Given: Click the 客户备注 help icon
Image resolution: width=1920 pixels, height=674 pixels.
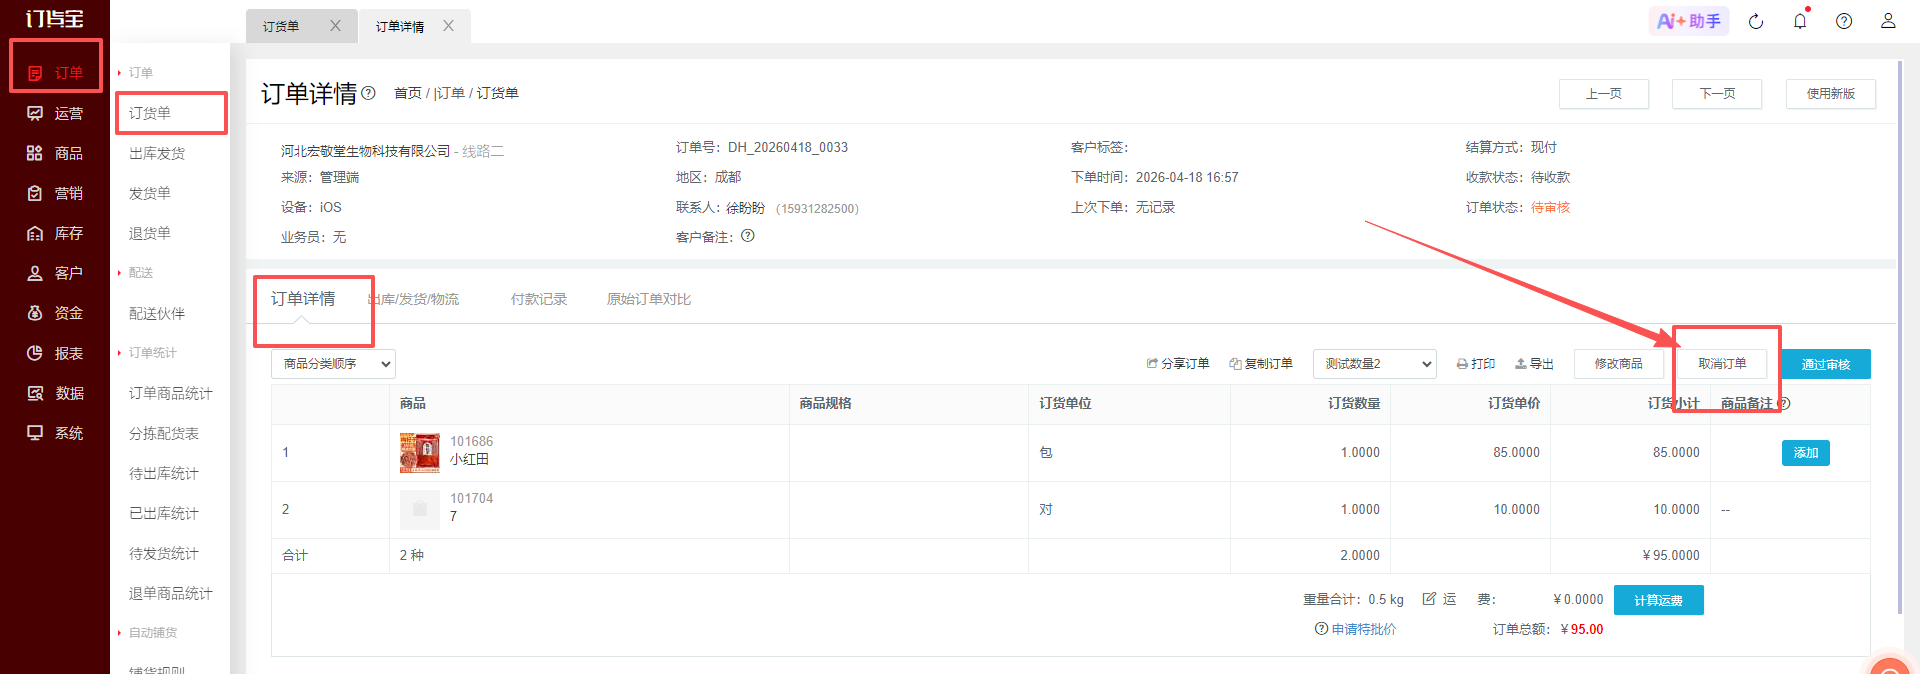Looking at the screenshot, I should click(x=748, y=236).
